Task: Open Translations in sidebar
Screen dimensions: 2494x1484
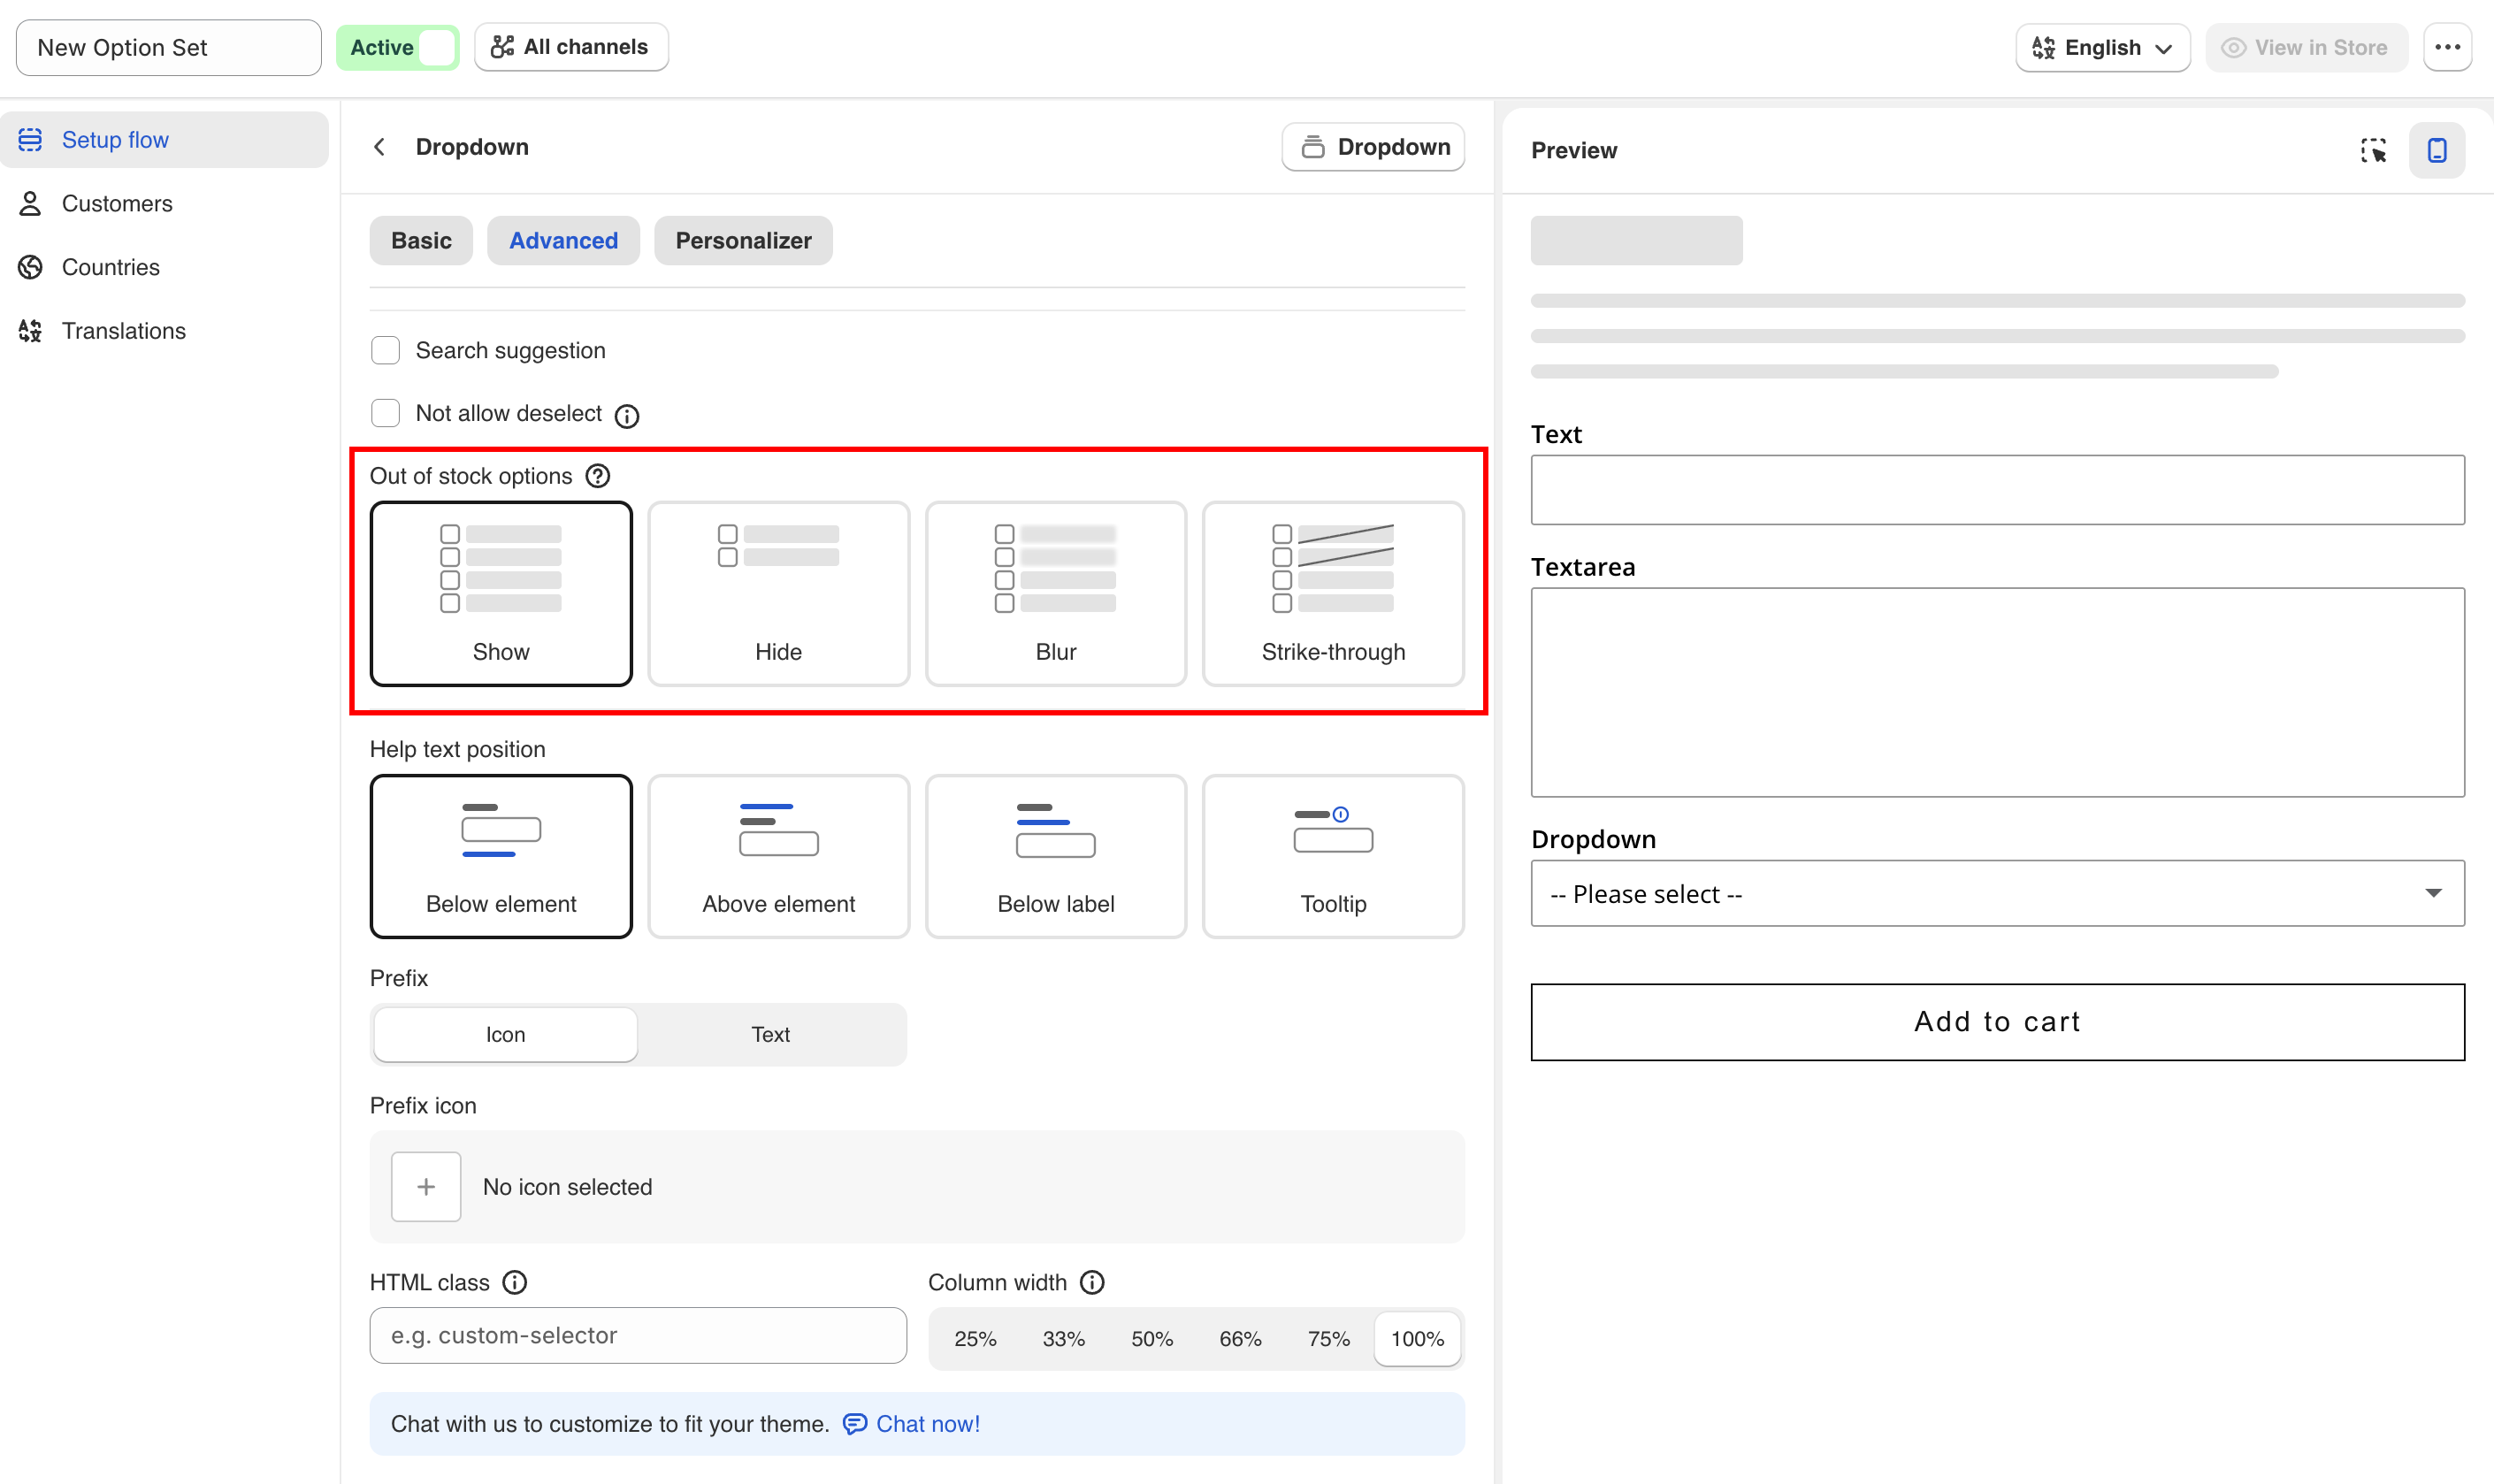Action: click(x=164, y=331)
